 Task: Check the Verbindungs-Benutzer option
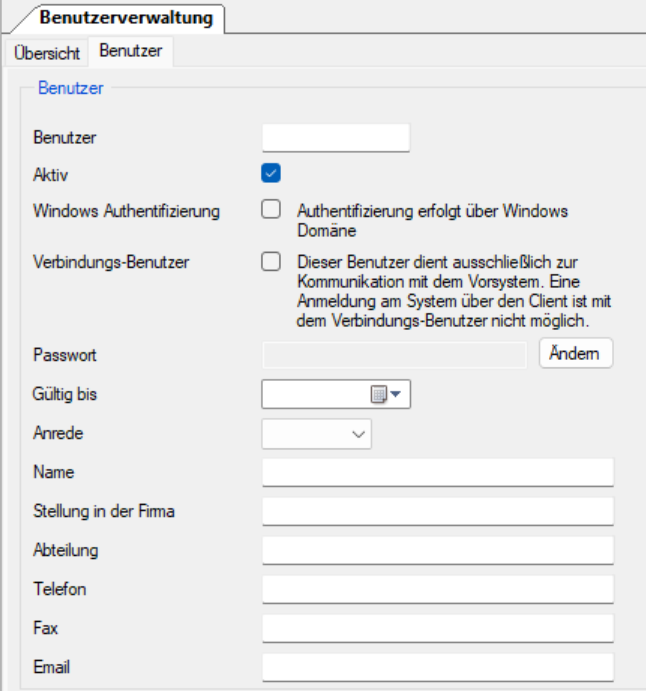[270, 262]
